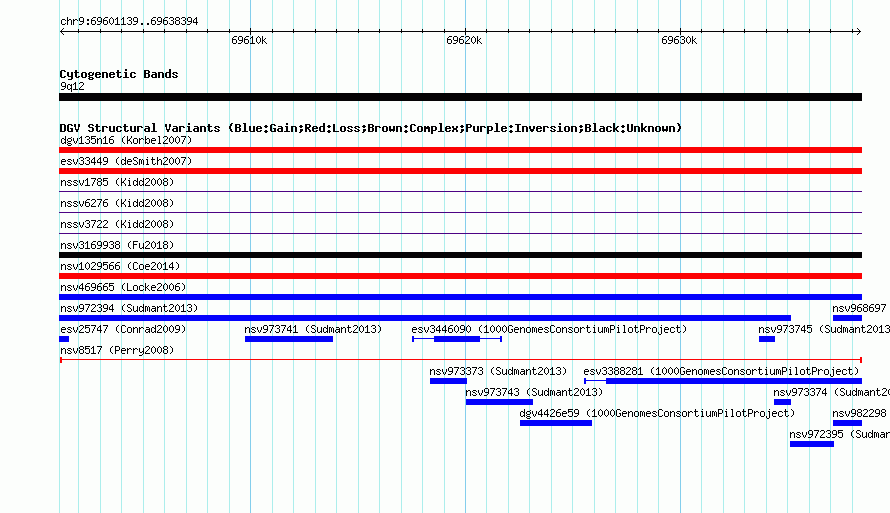Viewport: 890px width, 513px height.
Task: Open nsv469665 (Locke2006) variant label
Action: (x=123, y=287)
